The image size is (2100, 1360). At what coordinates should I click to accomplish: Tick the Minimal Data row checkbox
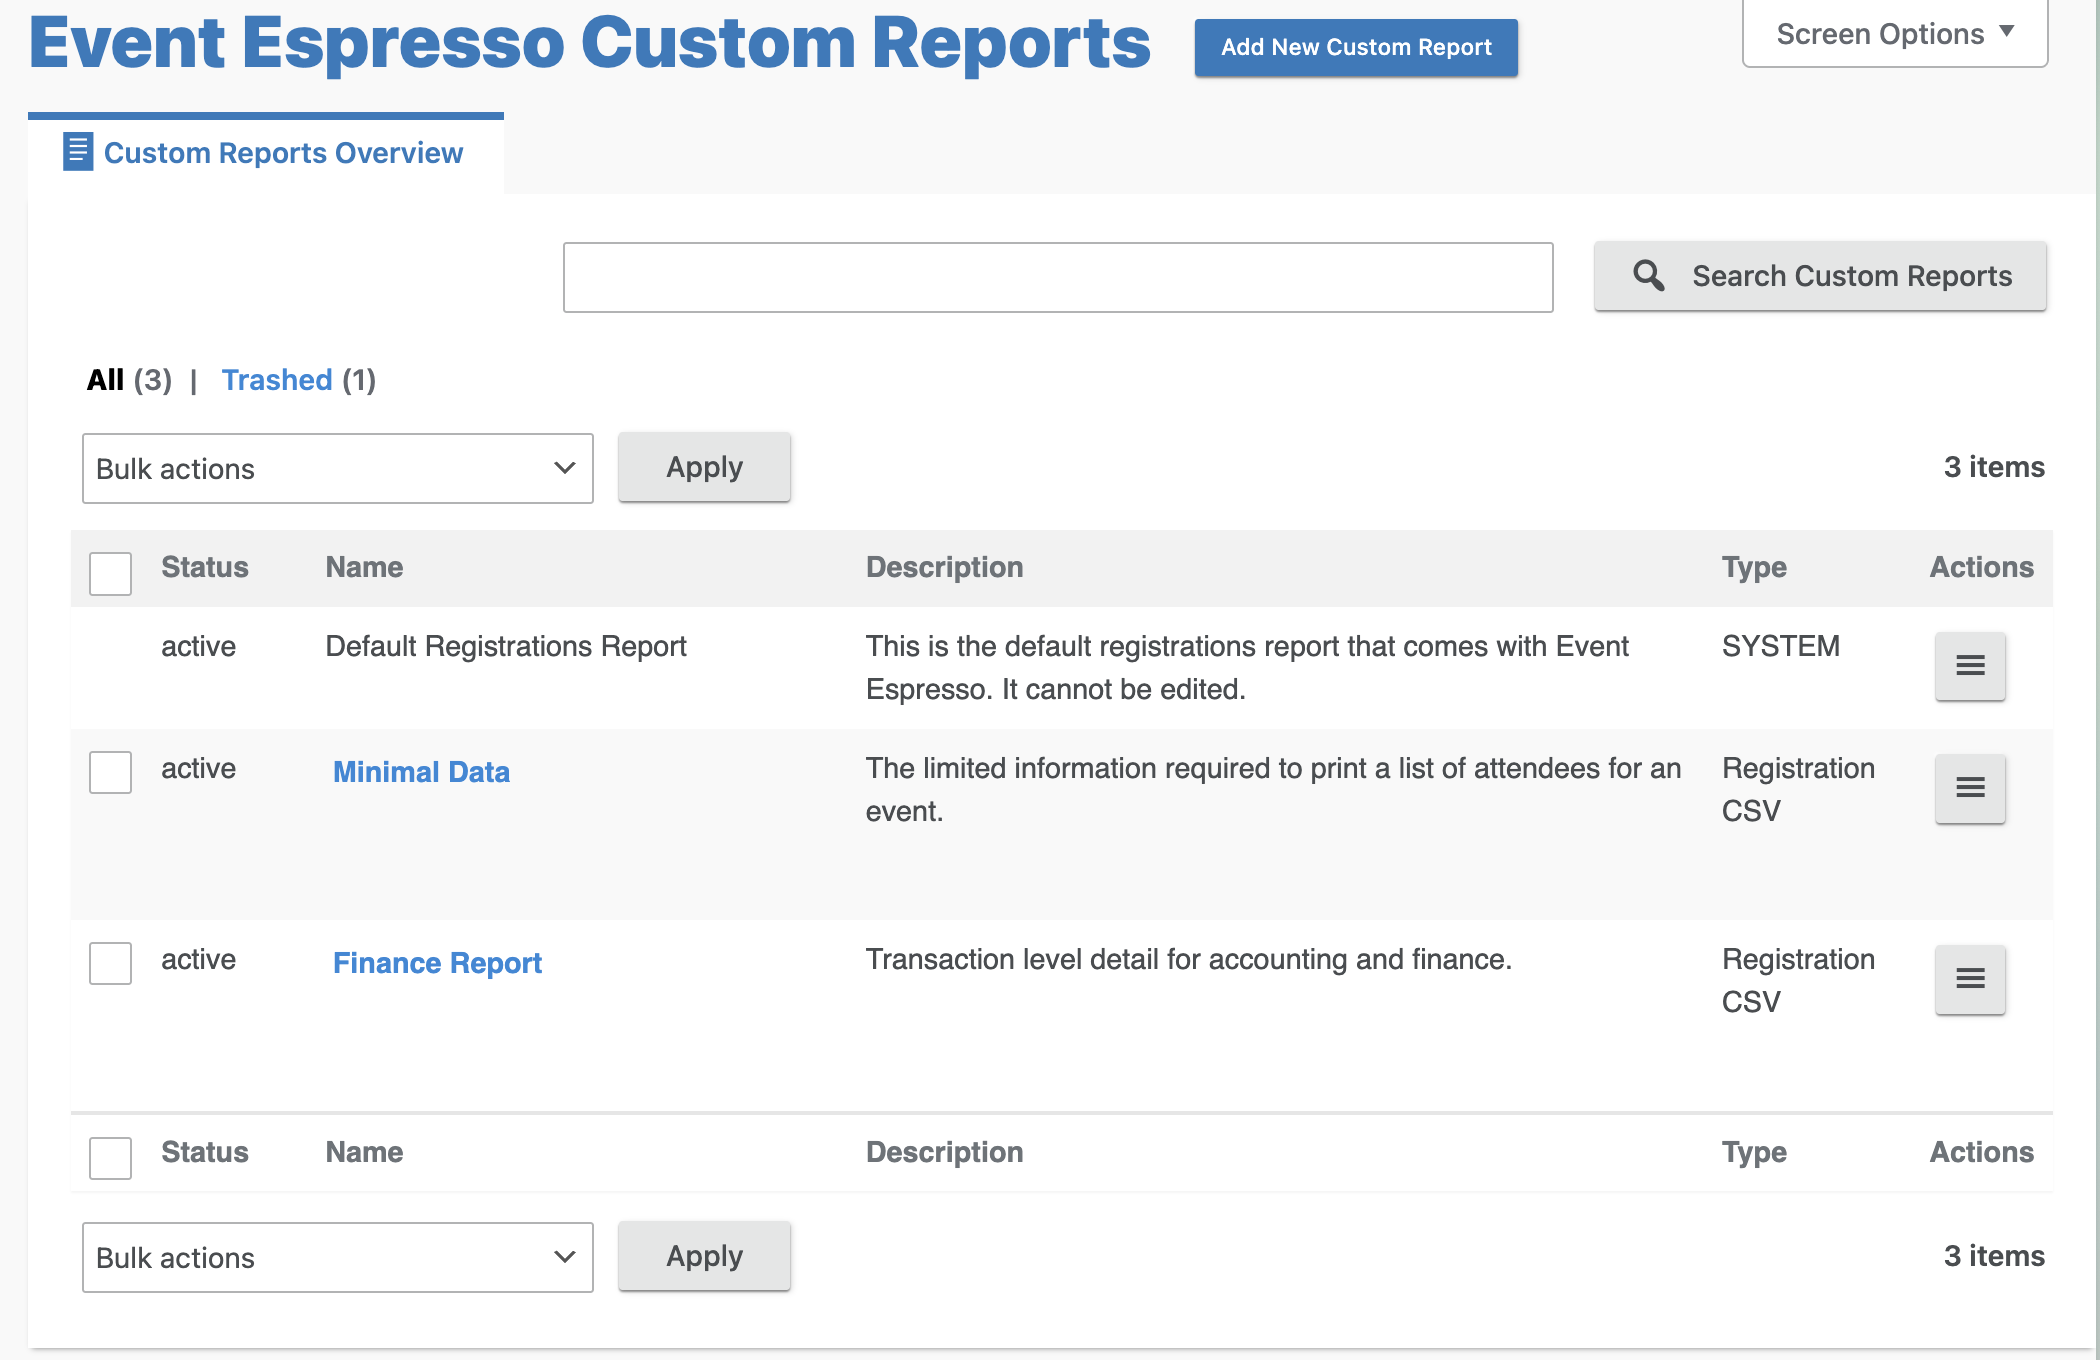tap(110, 772)
